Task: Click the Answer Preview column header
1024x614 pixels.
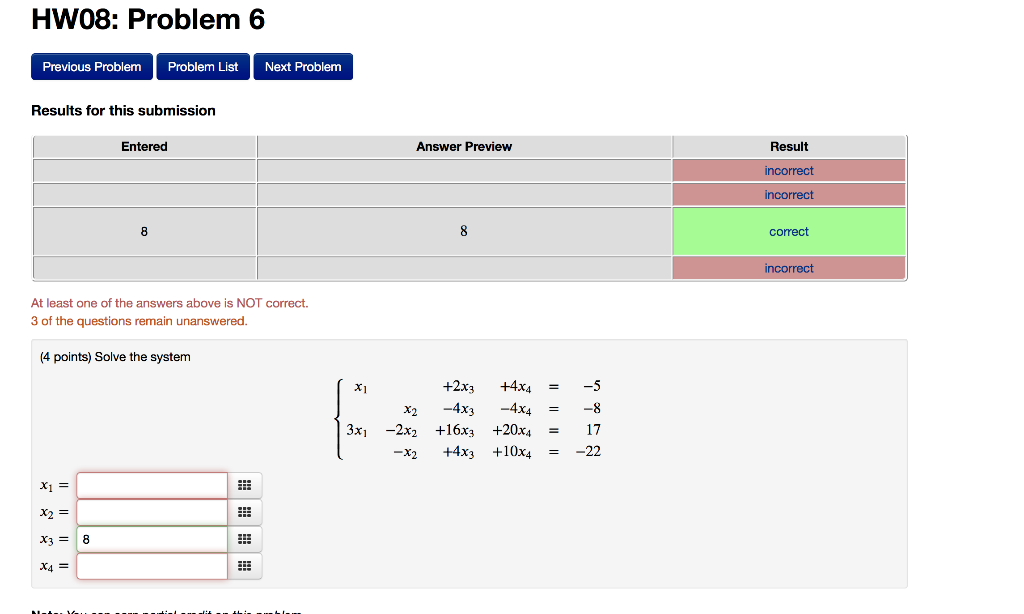Action: 463,146
